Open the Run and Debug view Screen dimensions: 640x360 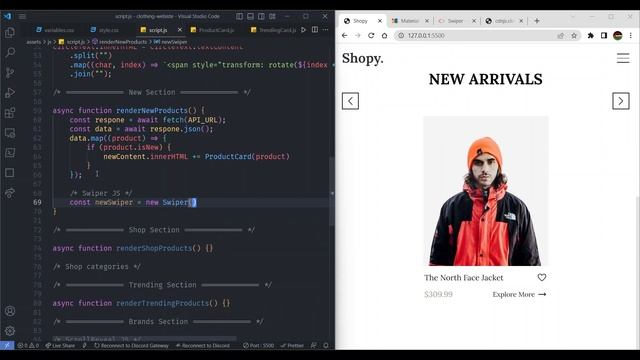(10, 92)
